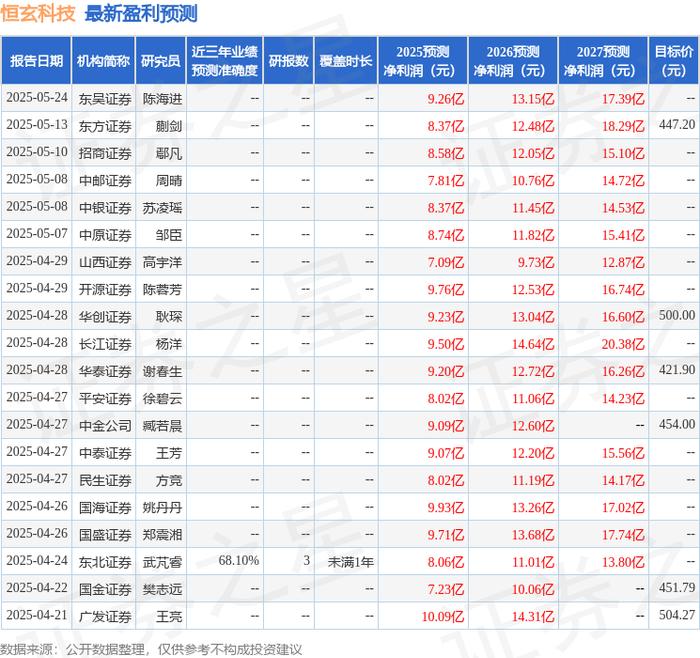700x658 pixels.
Task: Select institution 中原证券
Action: [105, 235]
